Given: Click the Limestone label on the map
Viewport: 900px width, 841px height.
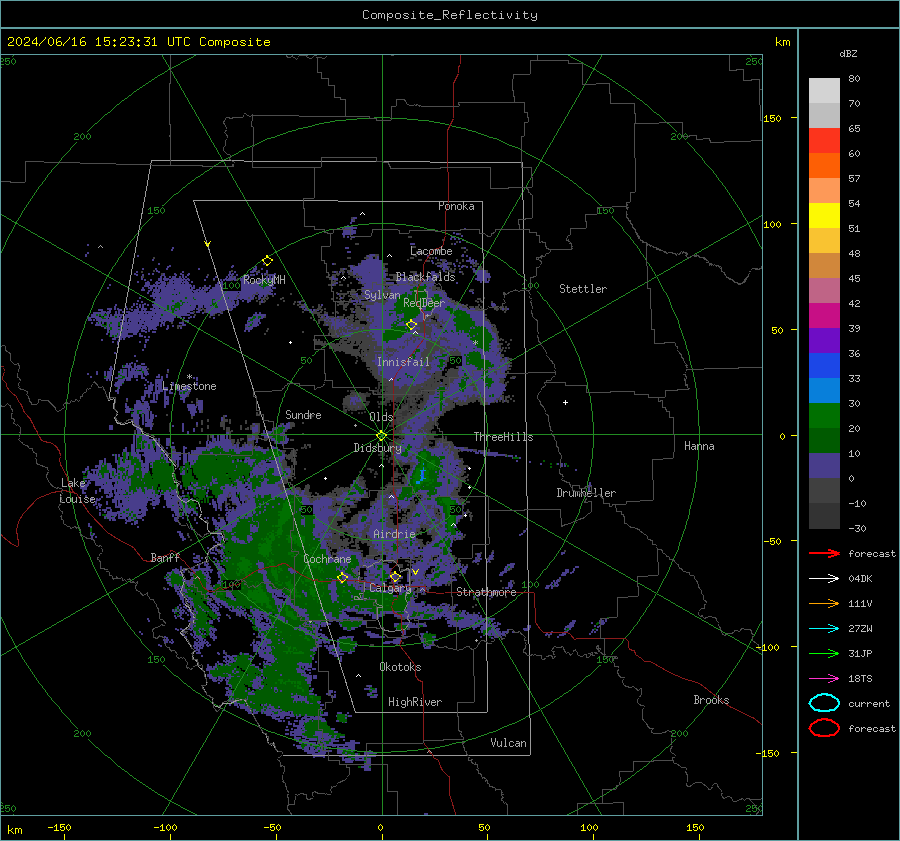Looking at the screenshot, I should pos(189,386).
